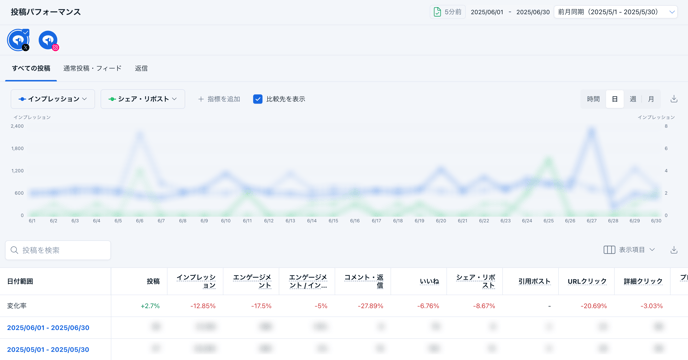The image size is (688, 360).
Task: Click the end date 2025/06/30 field
Action: point(533,12)
